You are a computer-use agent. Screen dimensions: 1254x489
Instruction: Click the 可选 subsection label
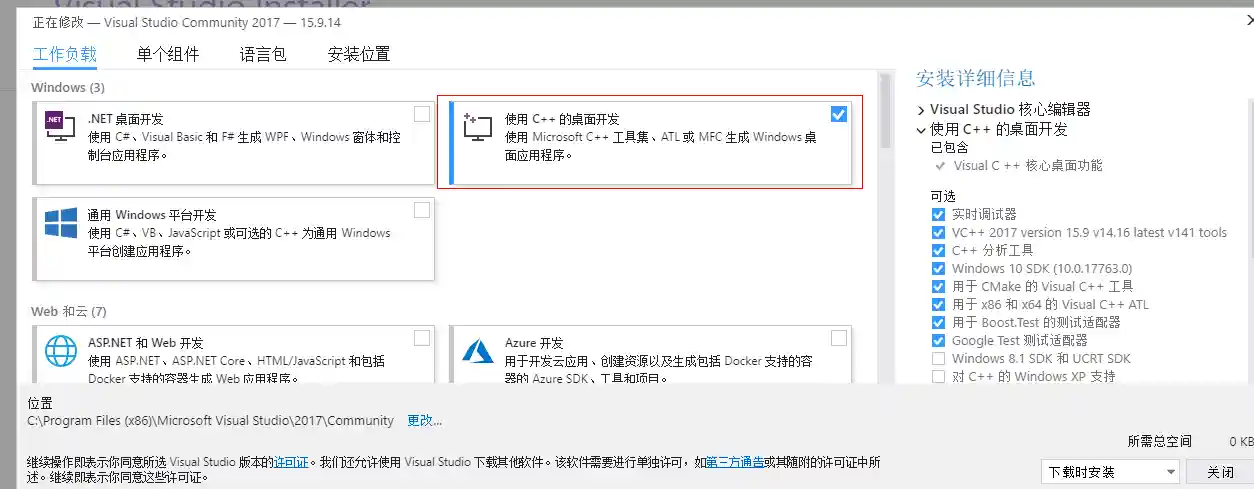[943, 196]
